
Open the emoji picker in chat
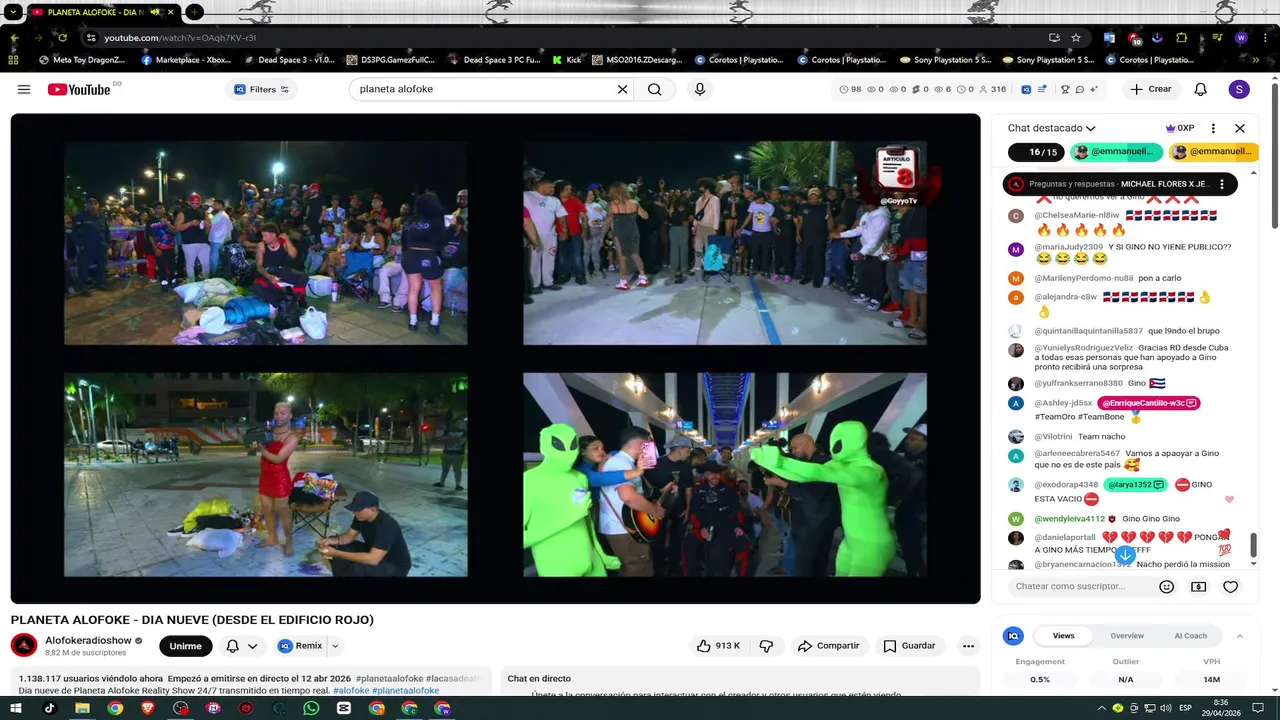(1166, 587)
